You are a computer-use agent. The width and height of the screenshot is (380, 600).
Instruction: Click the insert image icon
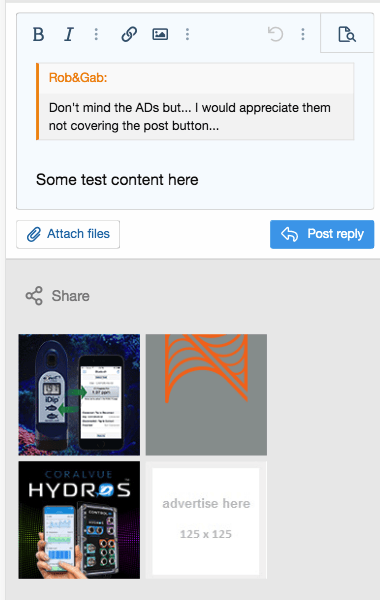(x=160, y=34)
